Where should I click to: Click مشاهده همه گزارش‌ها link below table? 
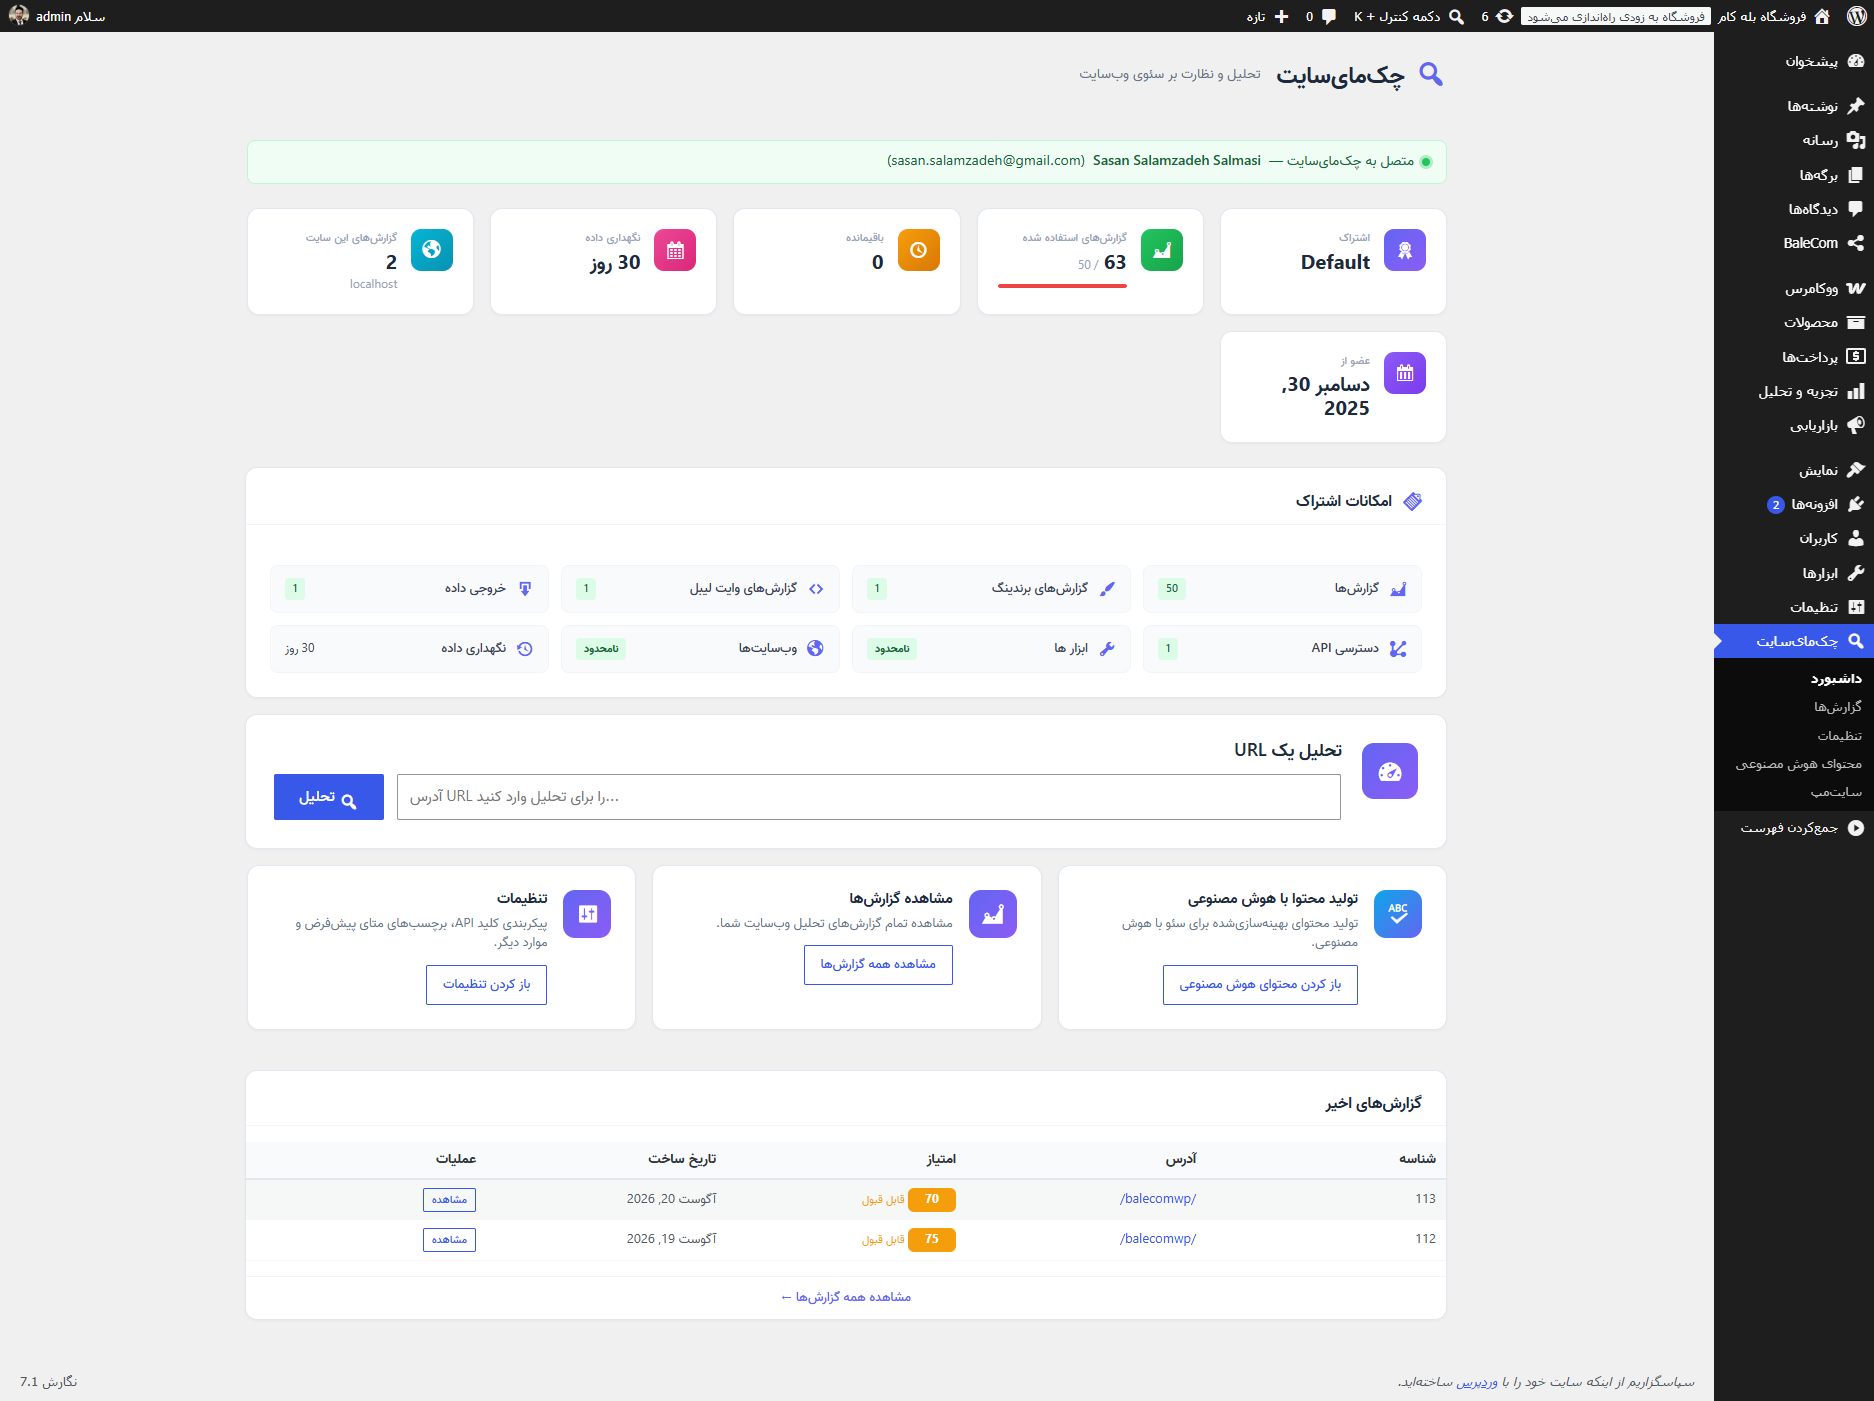pos(846,1297)
